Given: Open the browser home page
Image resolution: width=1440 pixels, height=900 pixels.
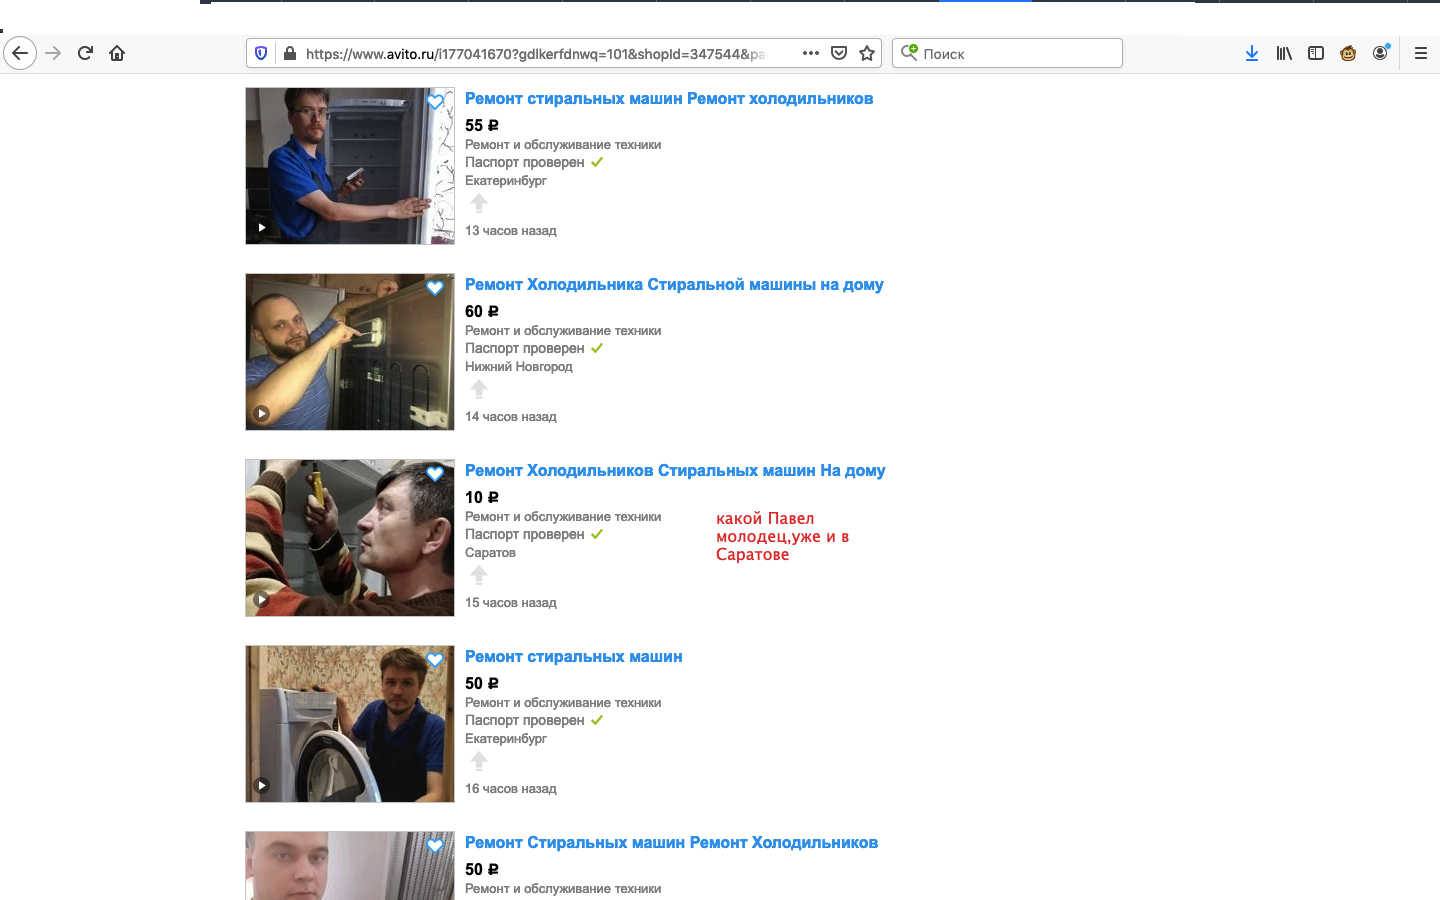Looking at the screenshot, I should tap(117, 53).
